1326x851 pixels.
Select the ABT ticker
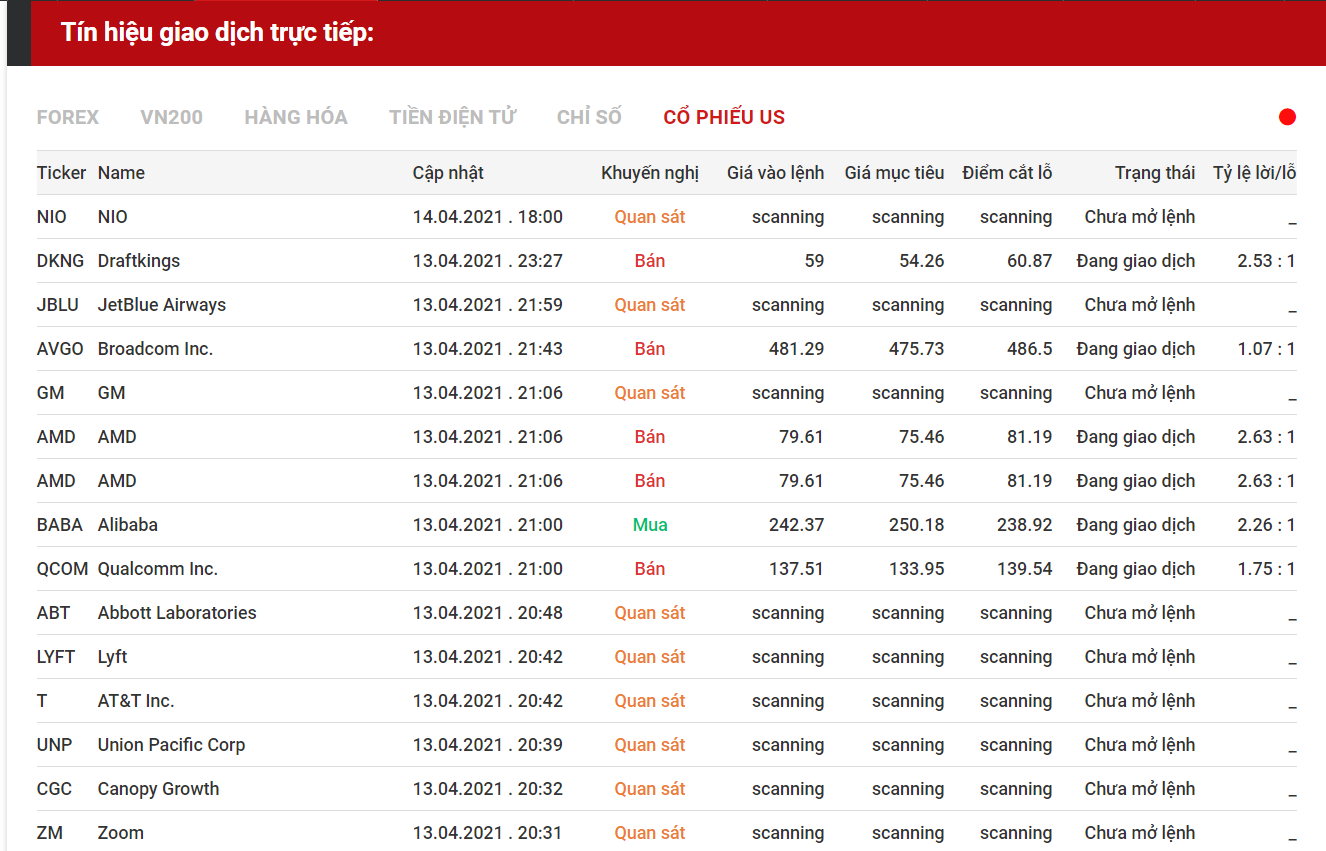pos(54,613)
